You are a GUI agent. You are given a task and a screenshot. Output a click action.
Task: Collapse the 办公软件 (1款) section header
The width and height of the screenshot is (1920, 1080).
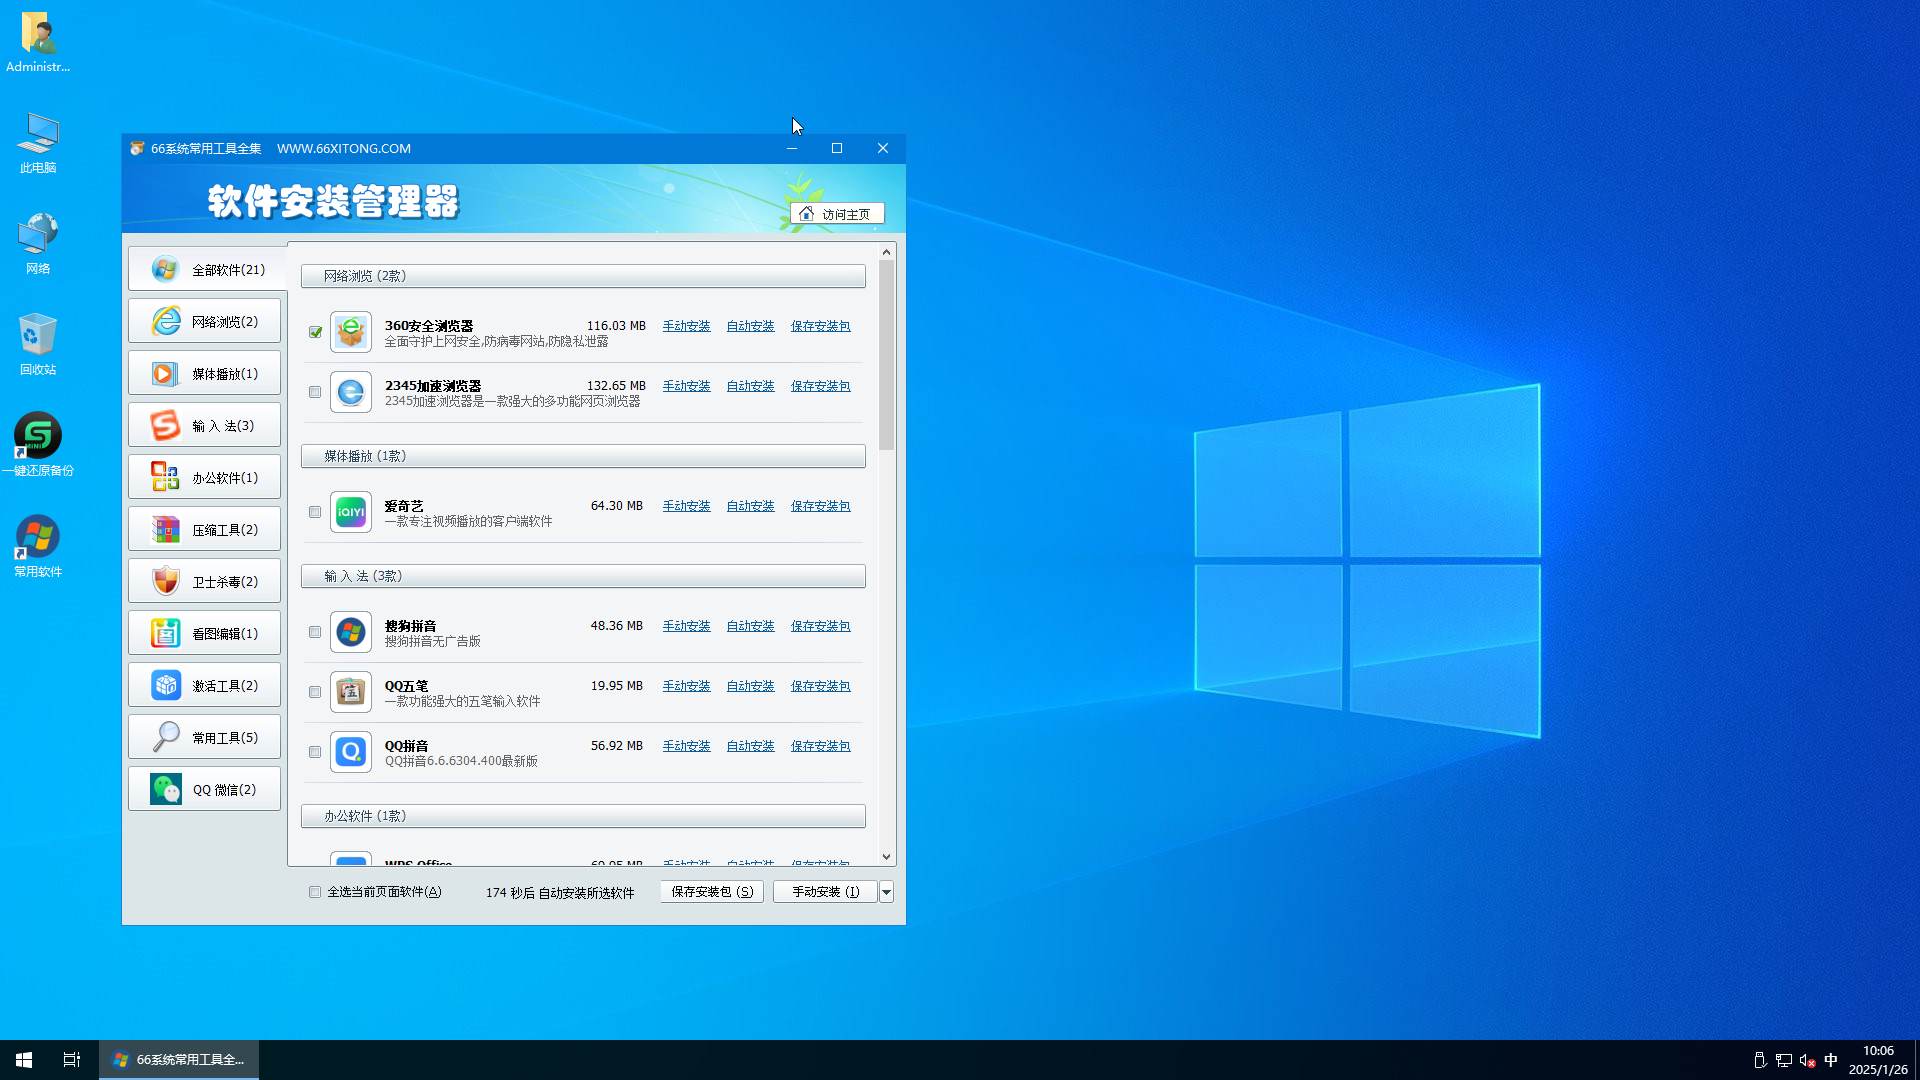pos(583,816)
